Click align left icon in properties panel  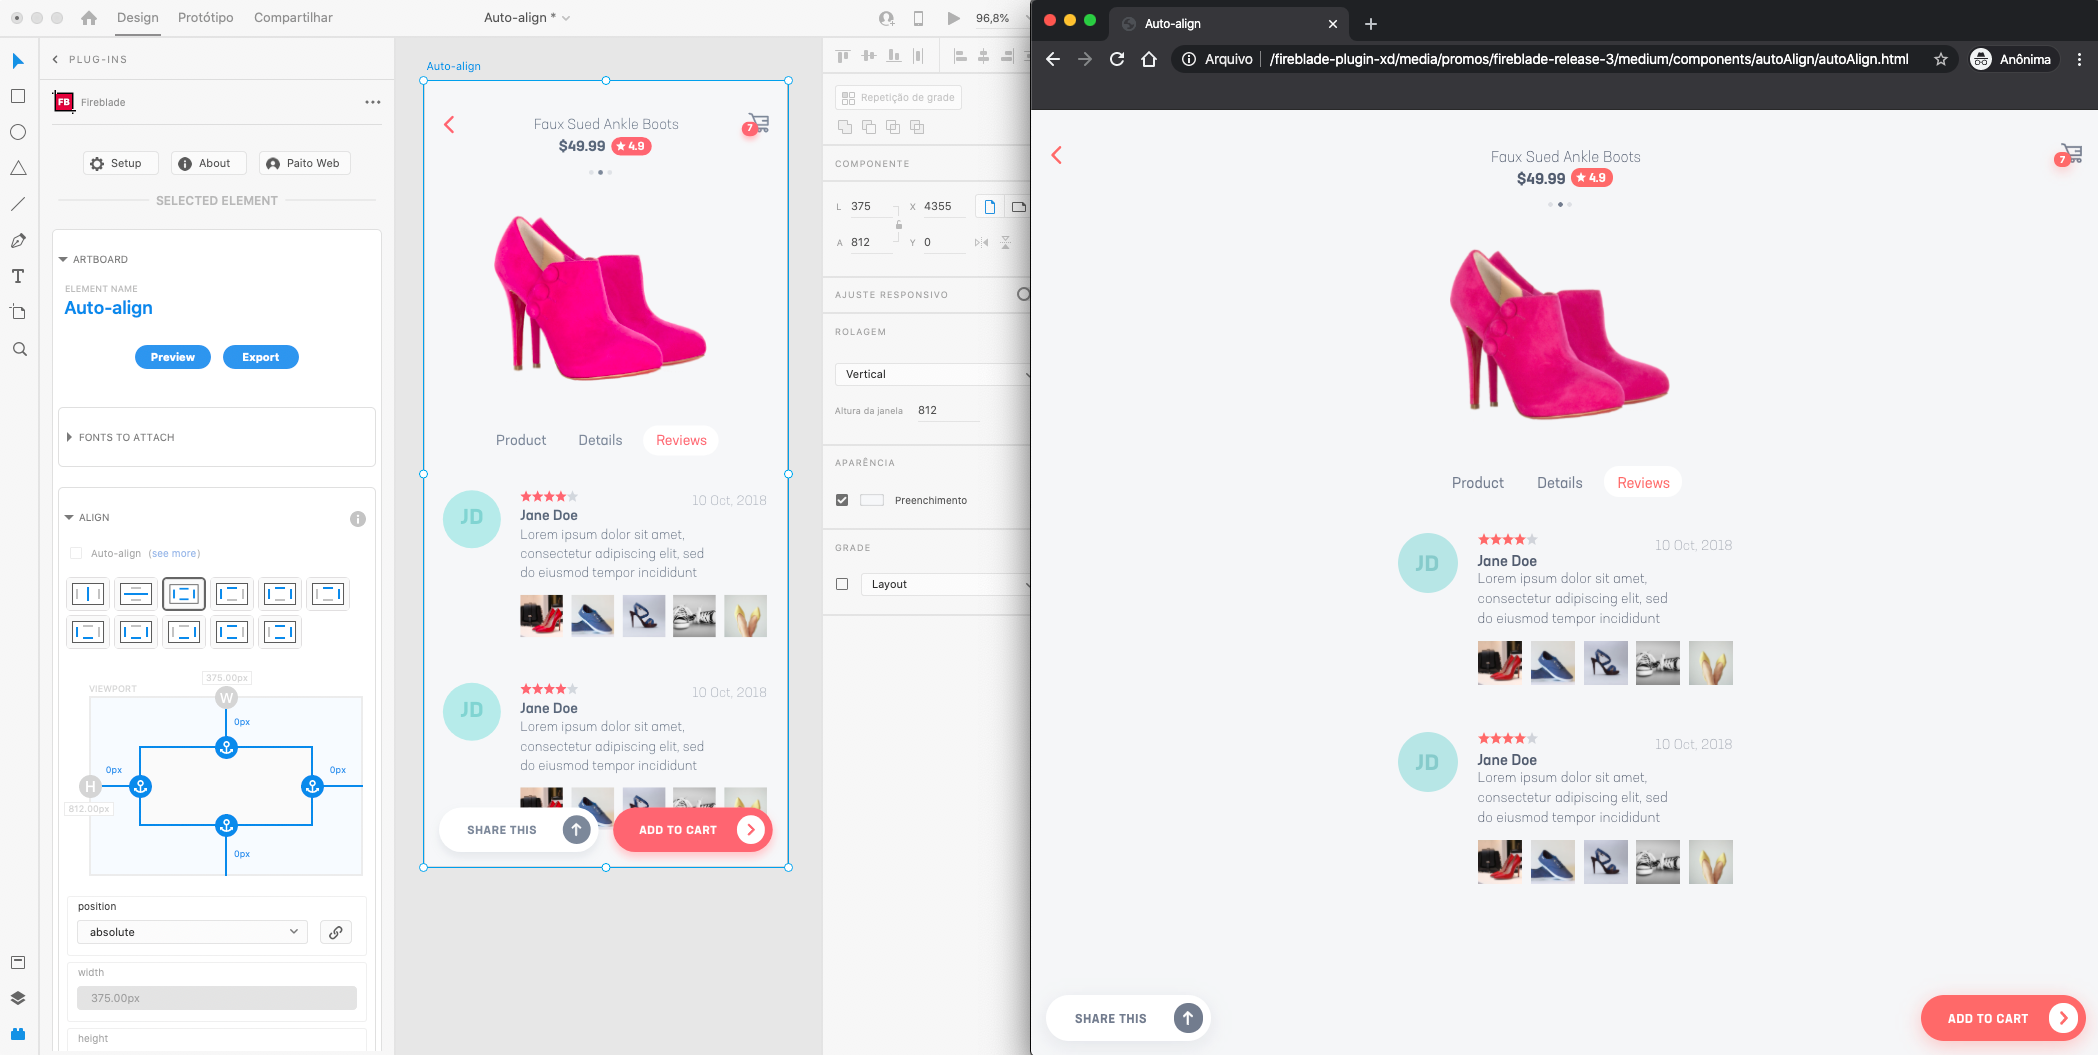[x=960, y=56]
